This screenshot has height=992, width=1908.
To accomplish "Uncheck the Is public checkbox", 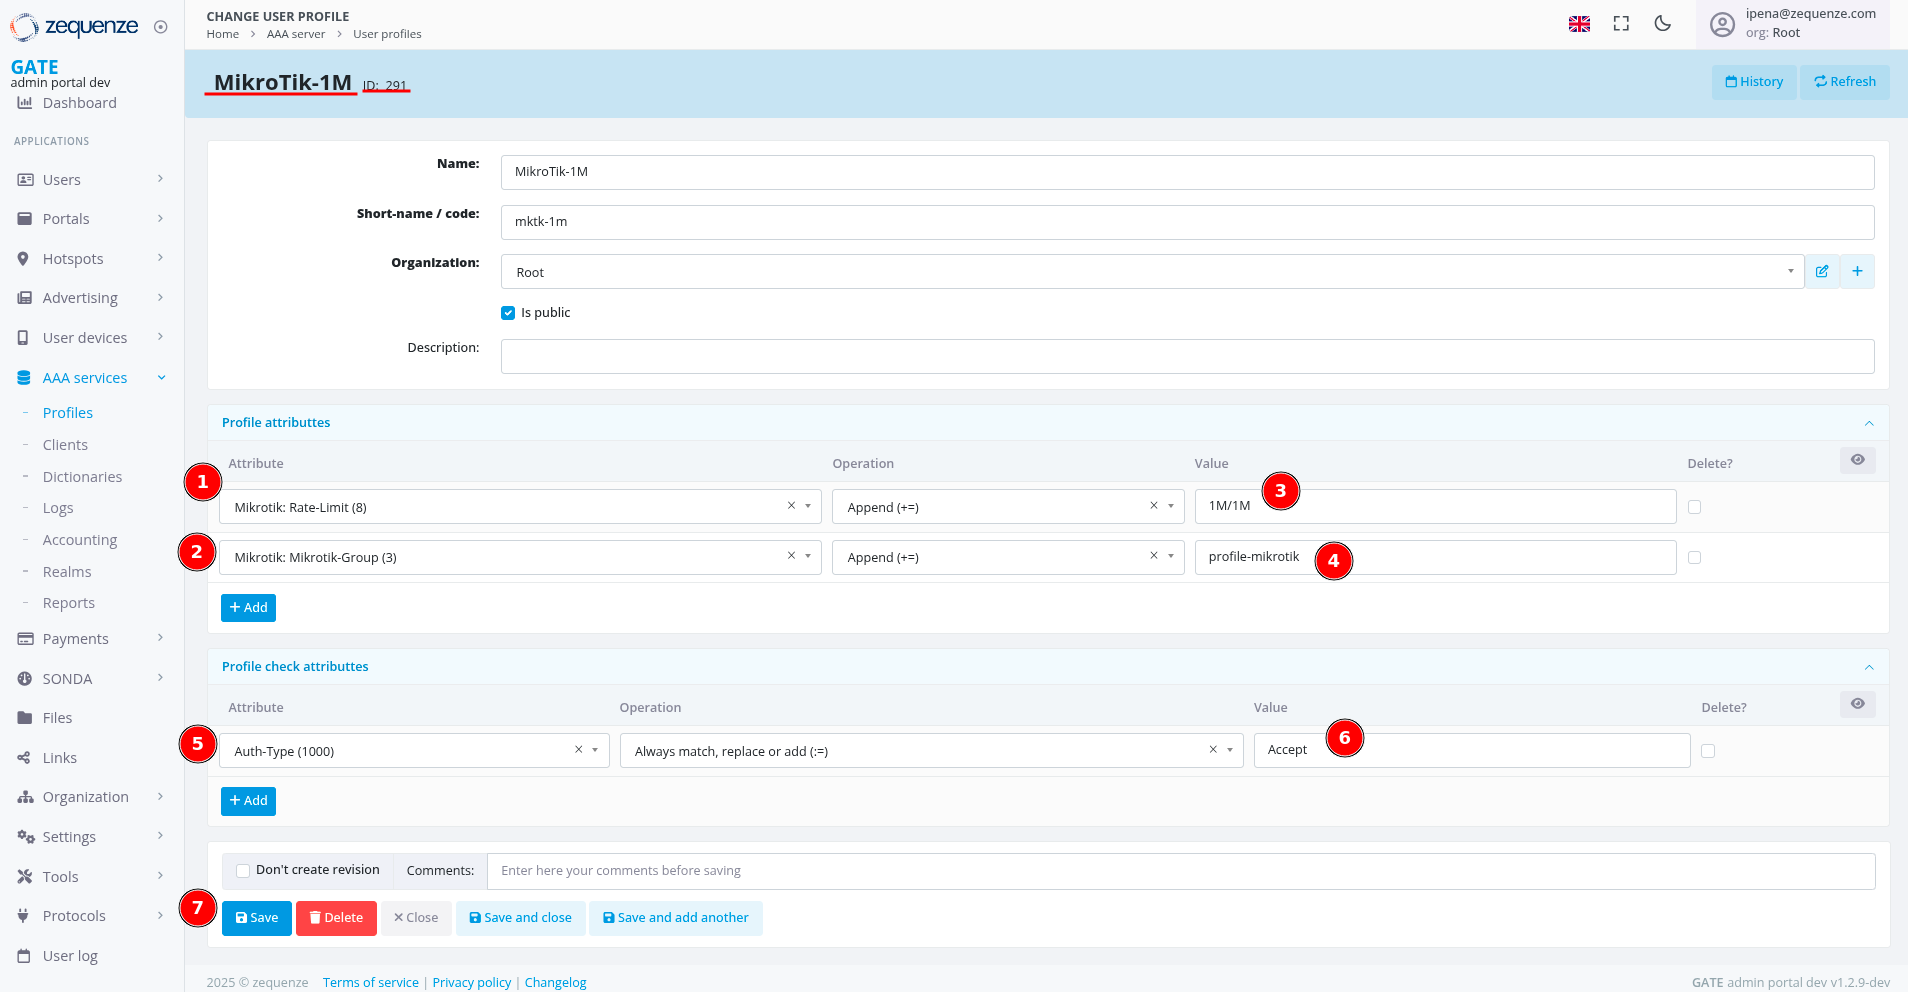I will pyautogui.click(x=508, y=313).
